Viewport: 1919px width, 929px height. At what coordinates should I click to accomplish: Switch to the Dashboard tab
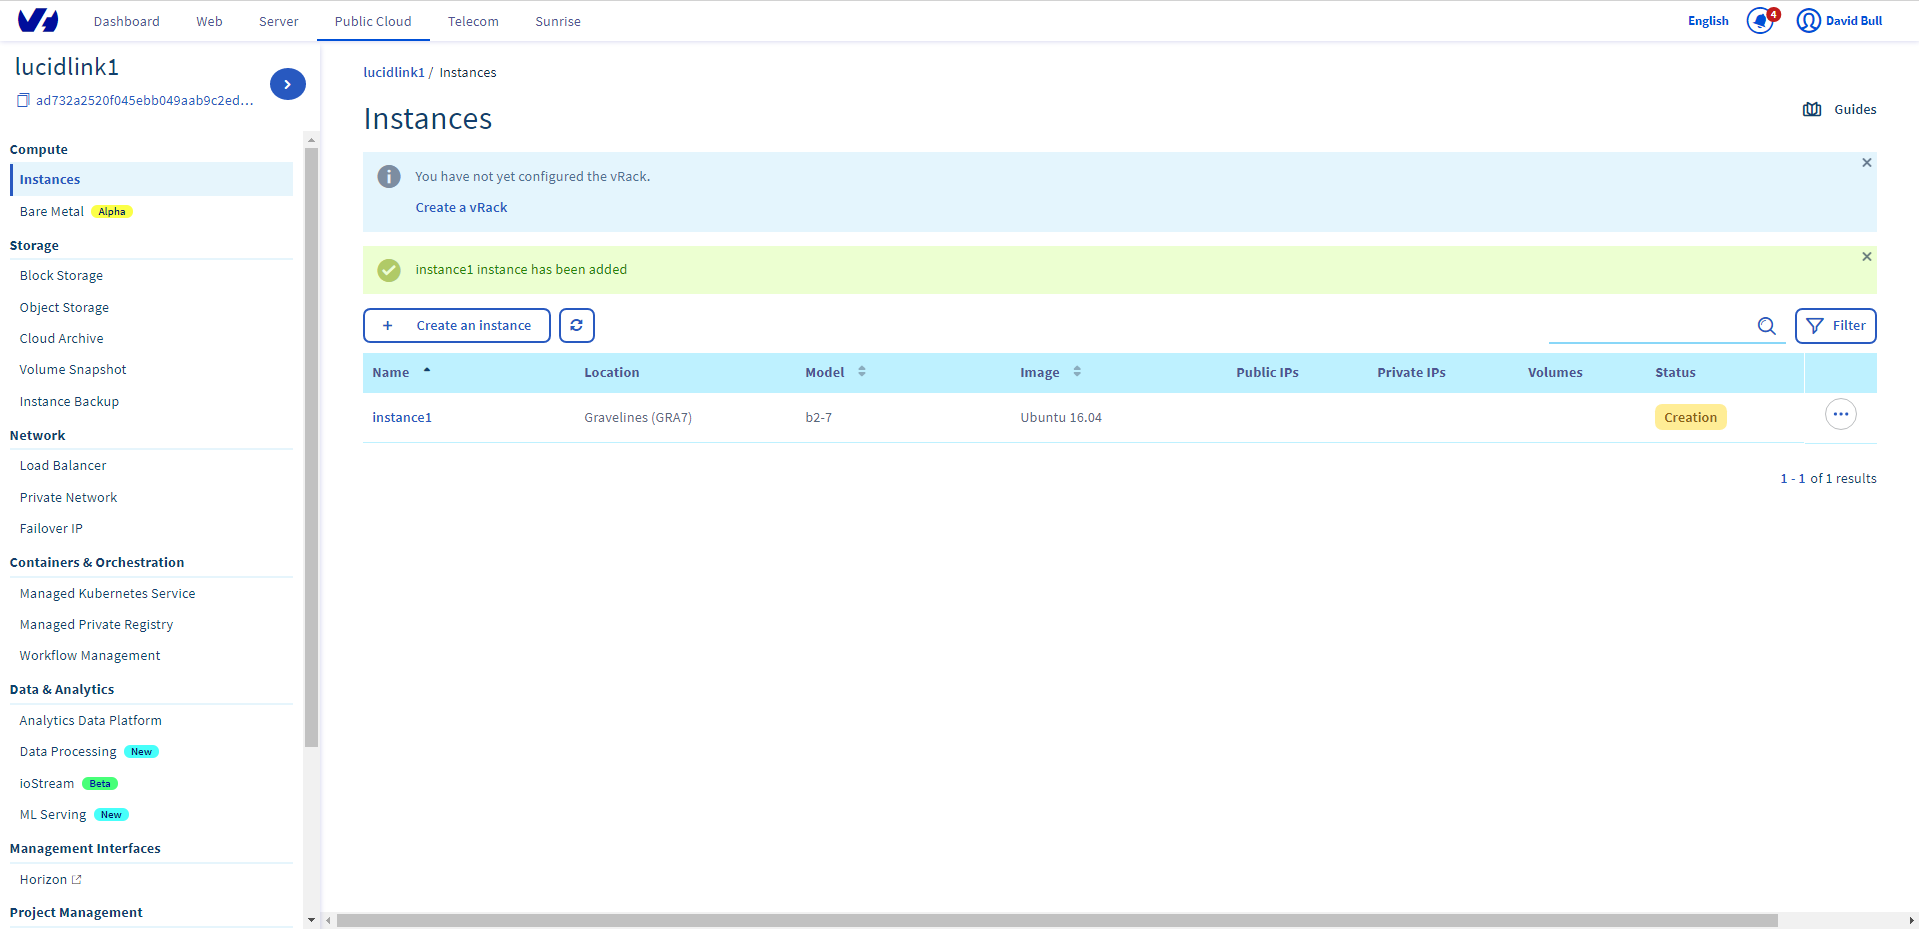[x=127, y=21]
